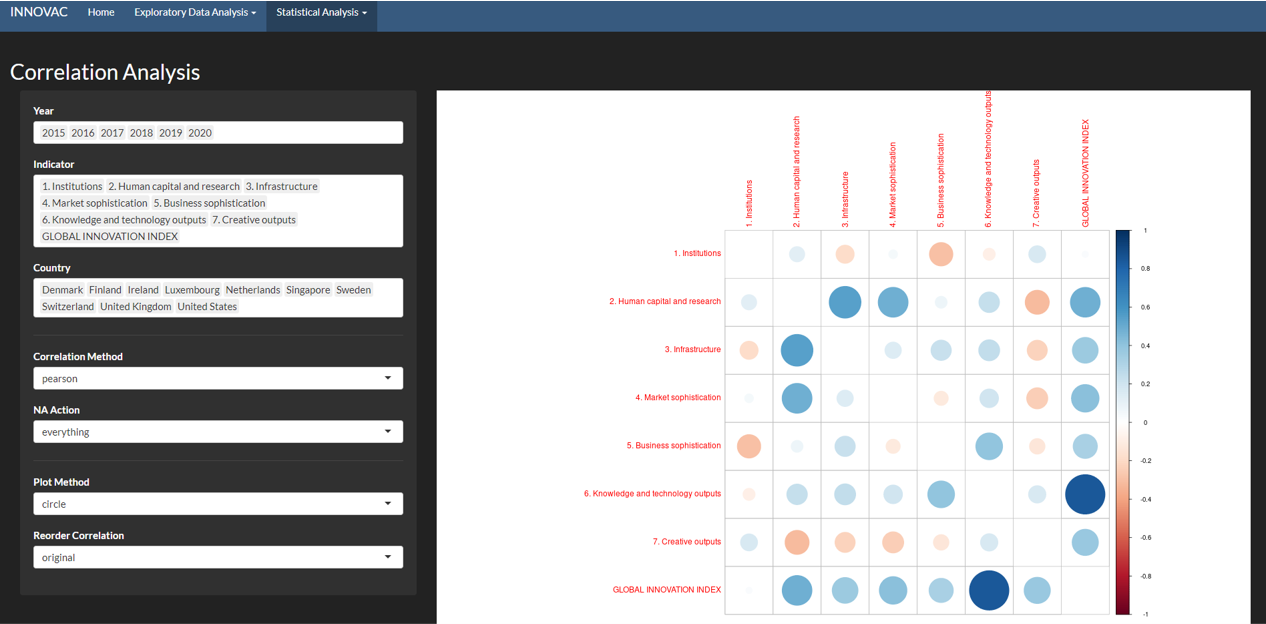1266x624 pixels.
Task: Click the correlation color scale legend bar
Action: (x=1123, y=422)
